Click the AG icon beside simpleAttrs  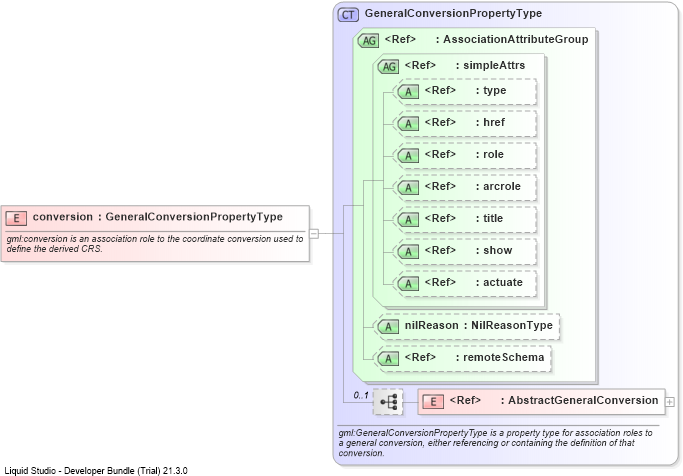click(389, 66)
